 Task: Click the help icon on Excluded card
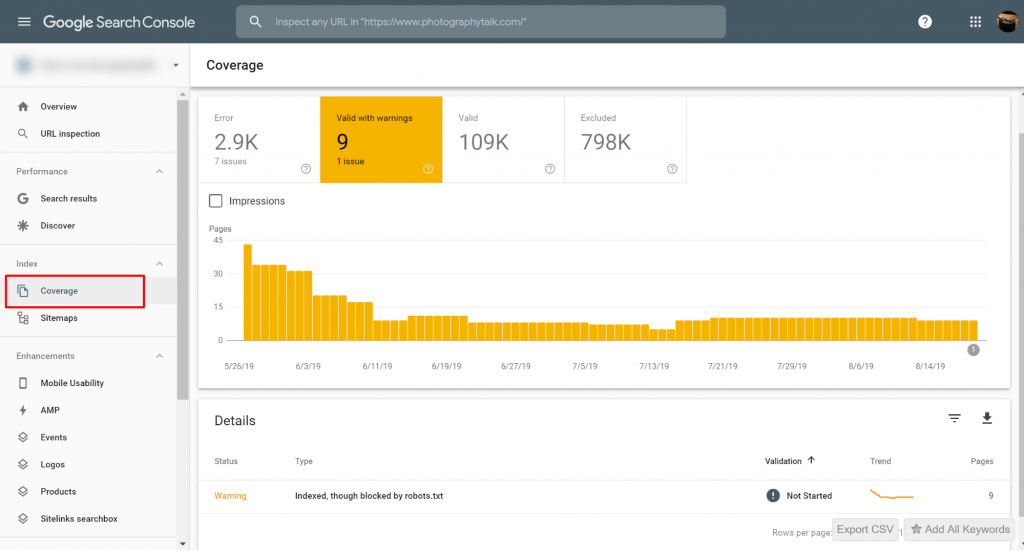click(672, 169)
